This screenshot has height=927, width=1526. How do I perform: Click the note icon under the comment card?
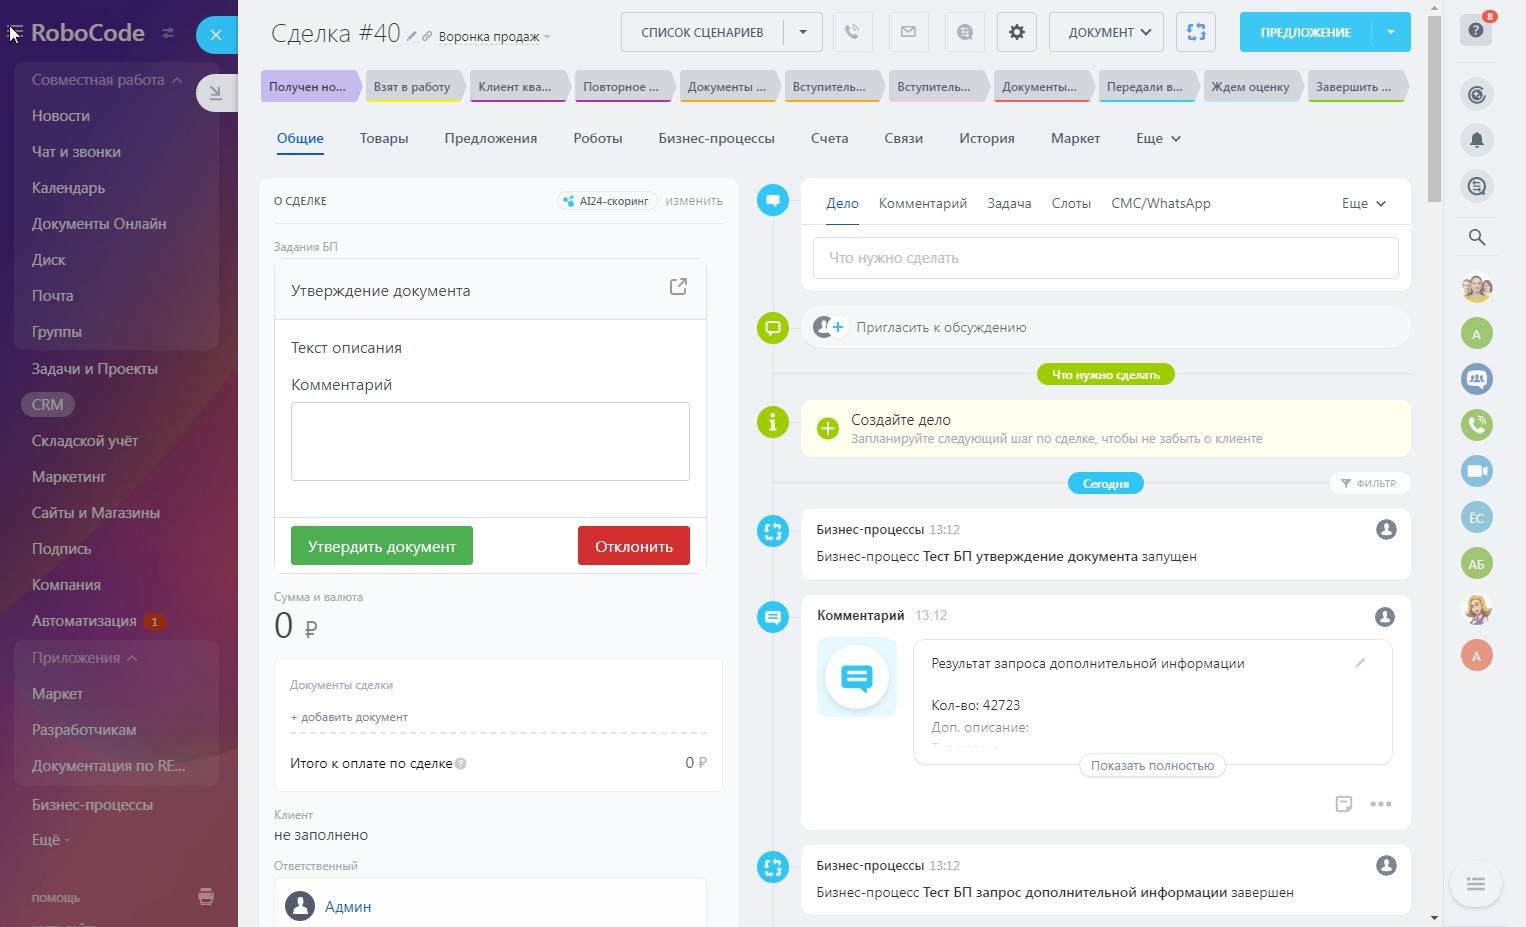[x=1344, y=804]
